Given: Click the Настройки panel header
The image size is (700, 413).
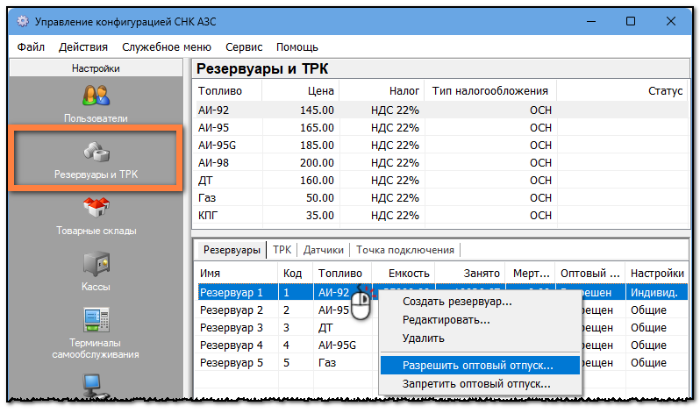Looking at the screenshot, I should [96, 68].
